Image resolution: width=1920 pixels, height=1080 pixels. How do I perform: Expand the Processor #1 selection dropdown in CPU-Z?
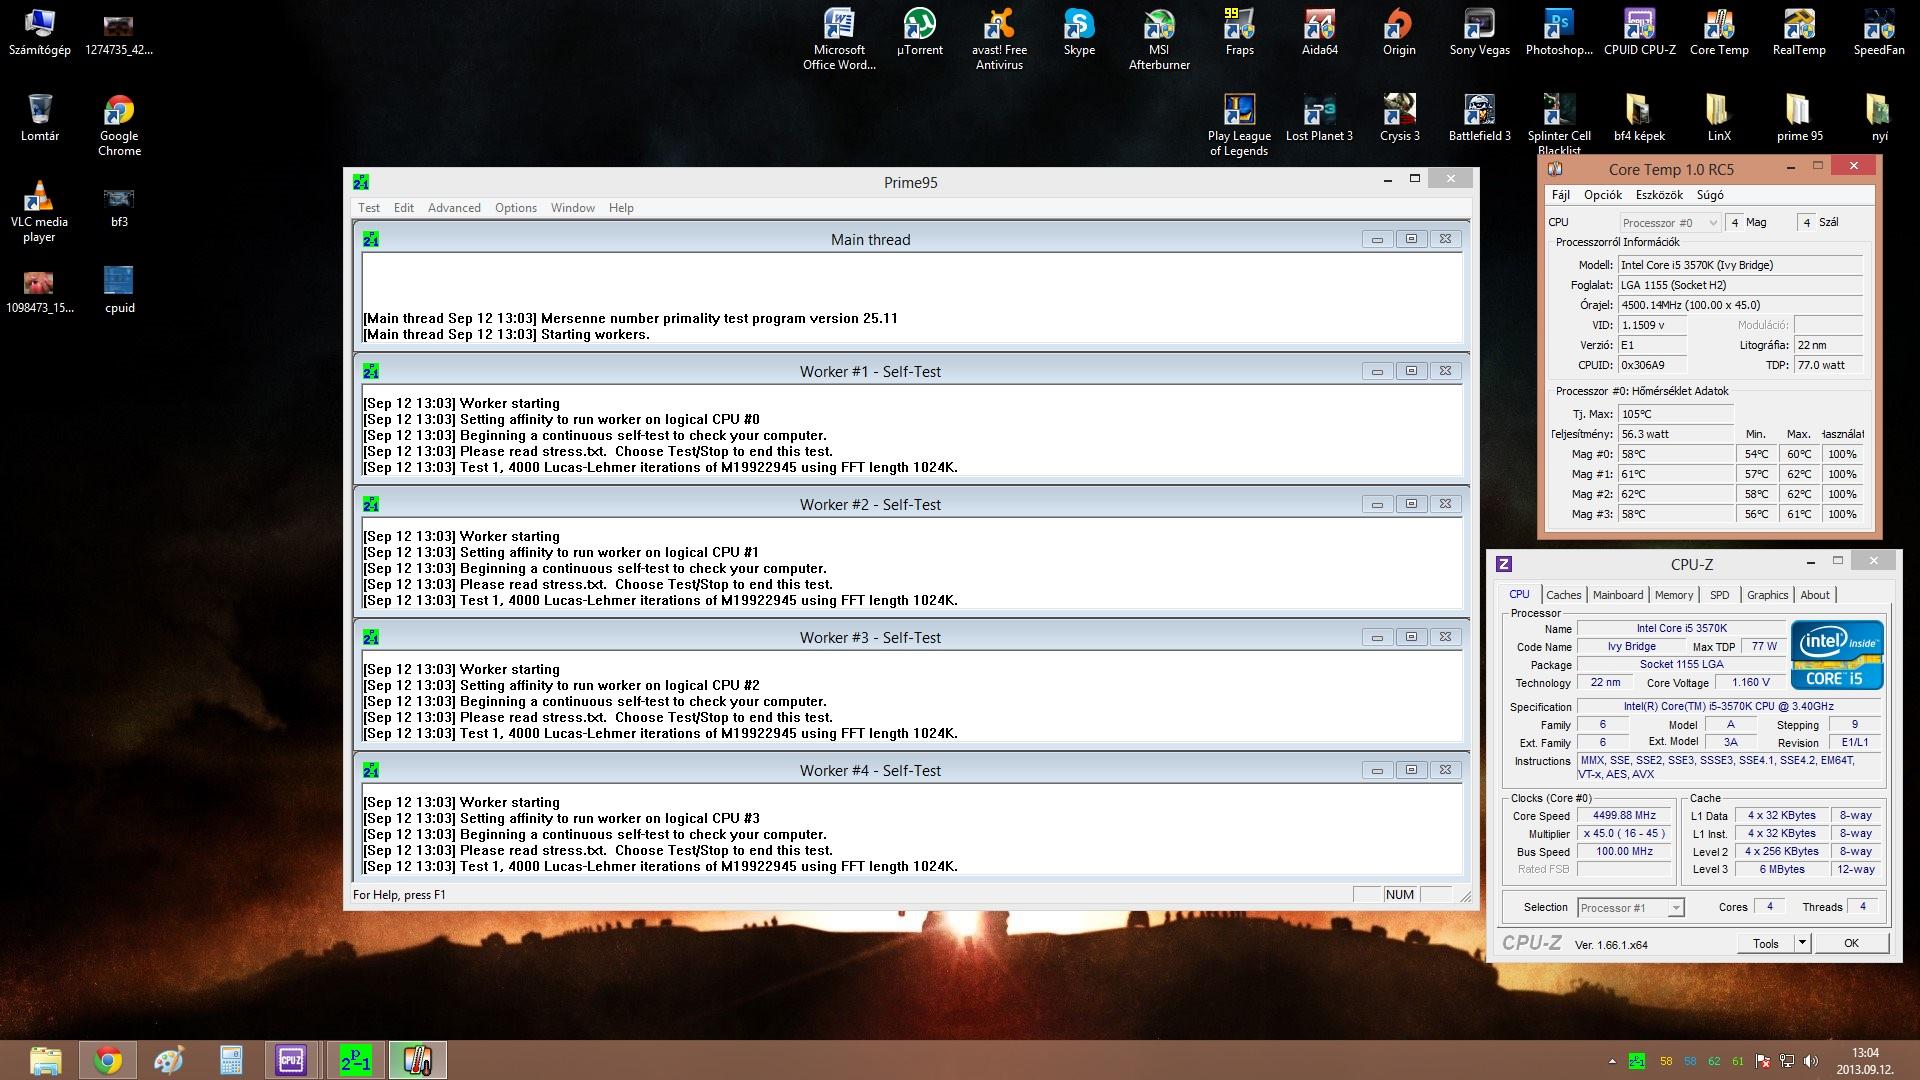pyautogui.click(x=1631, y=908)
